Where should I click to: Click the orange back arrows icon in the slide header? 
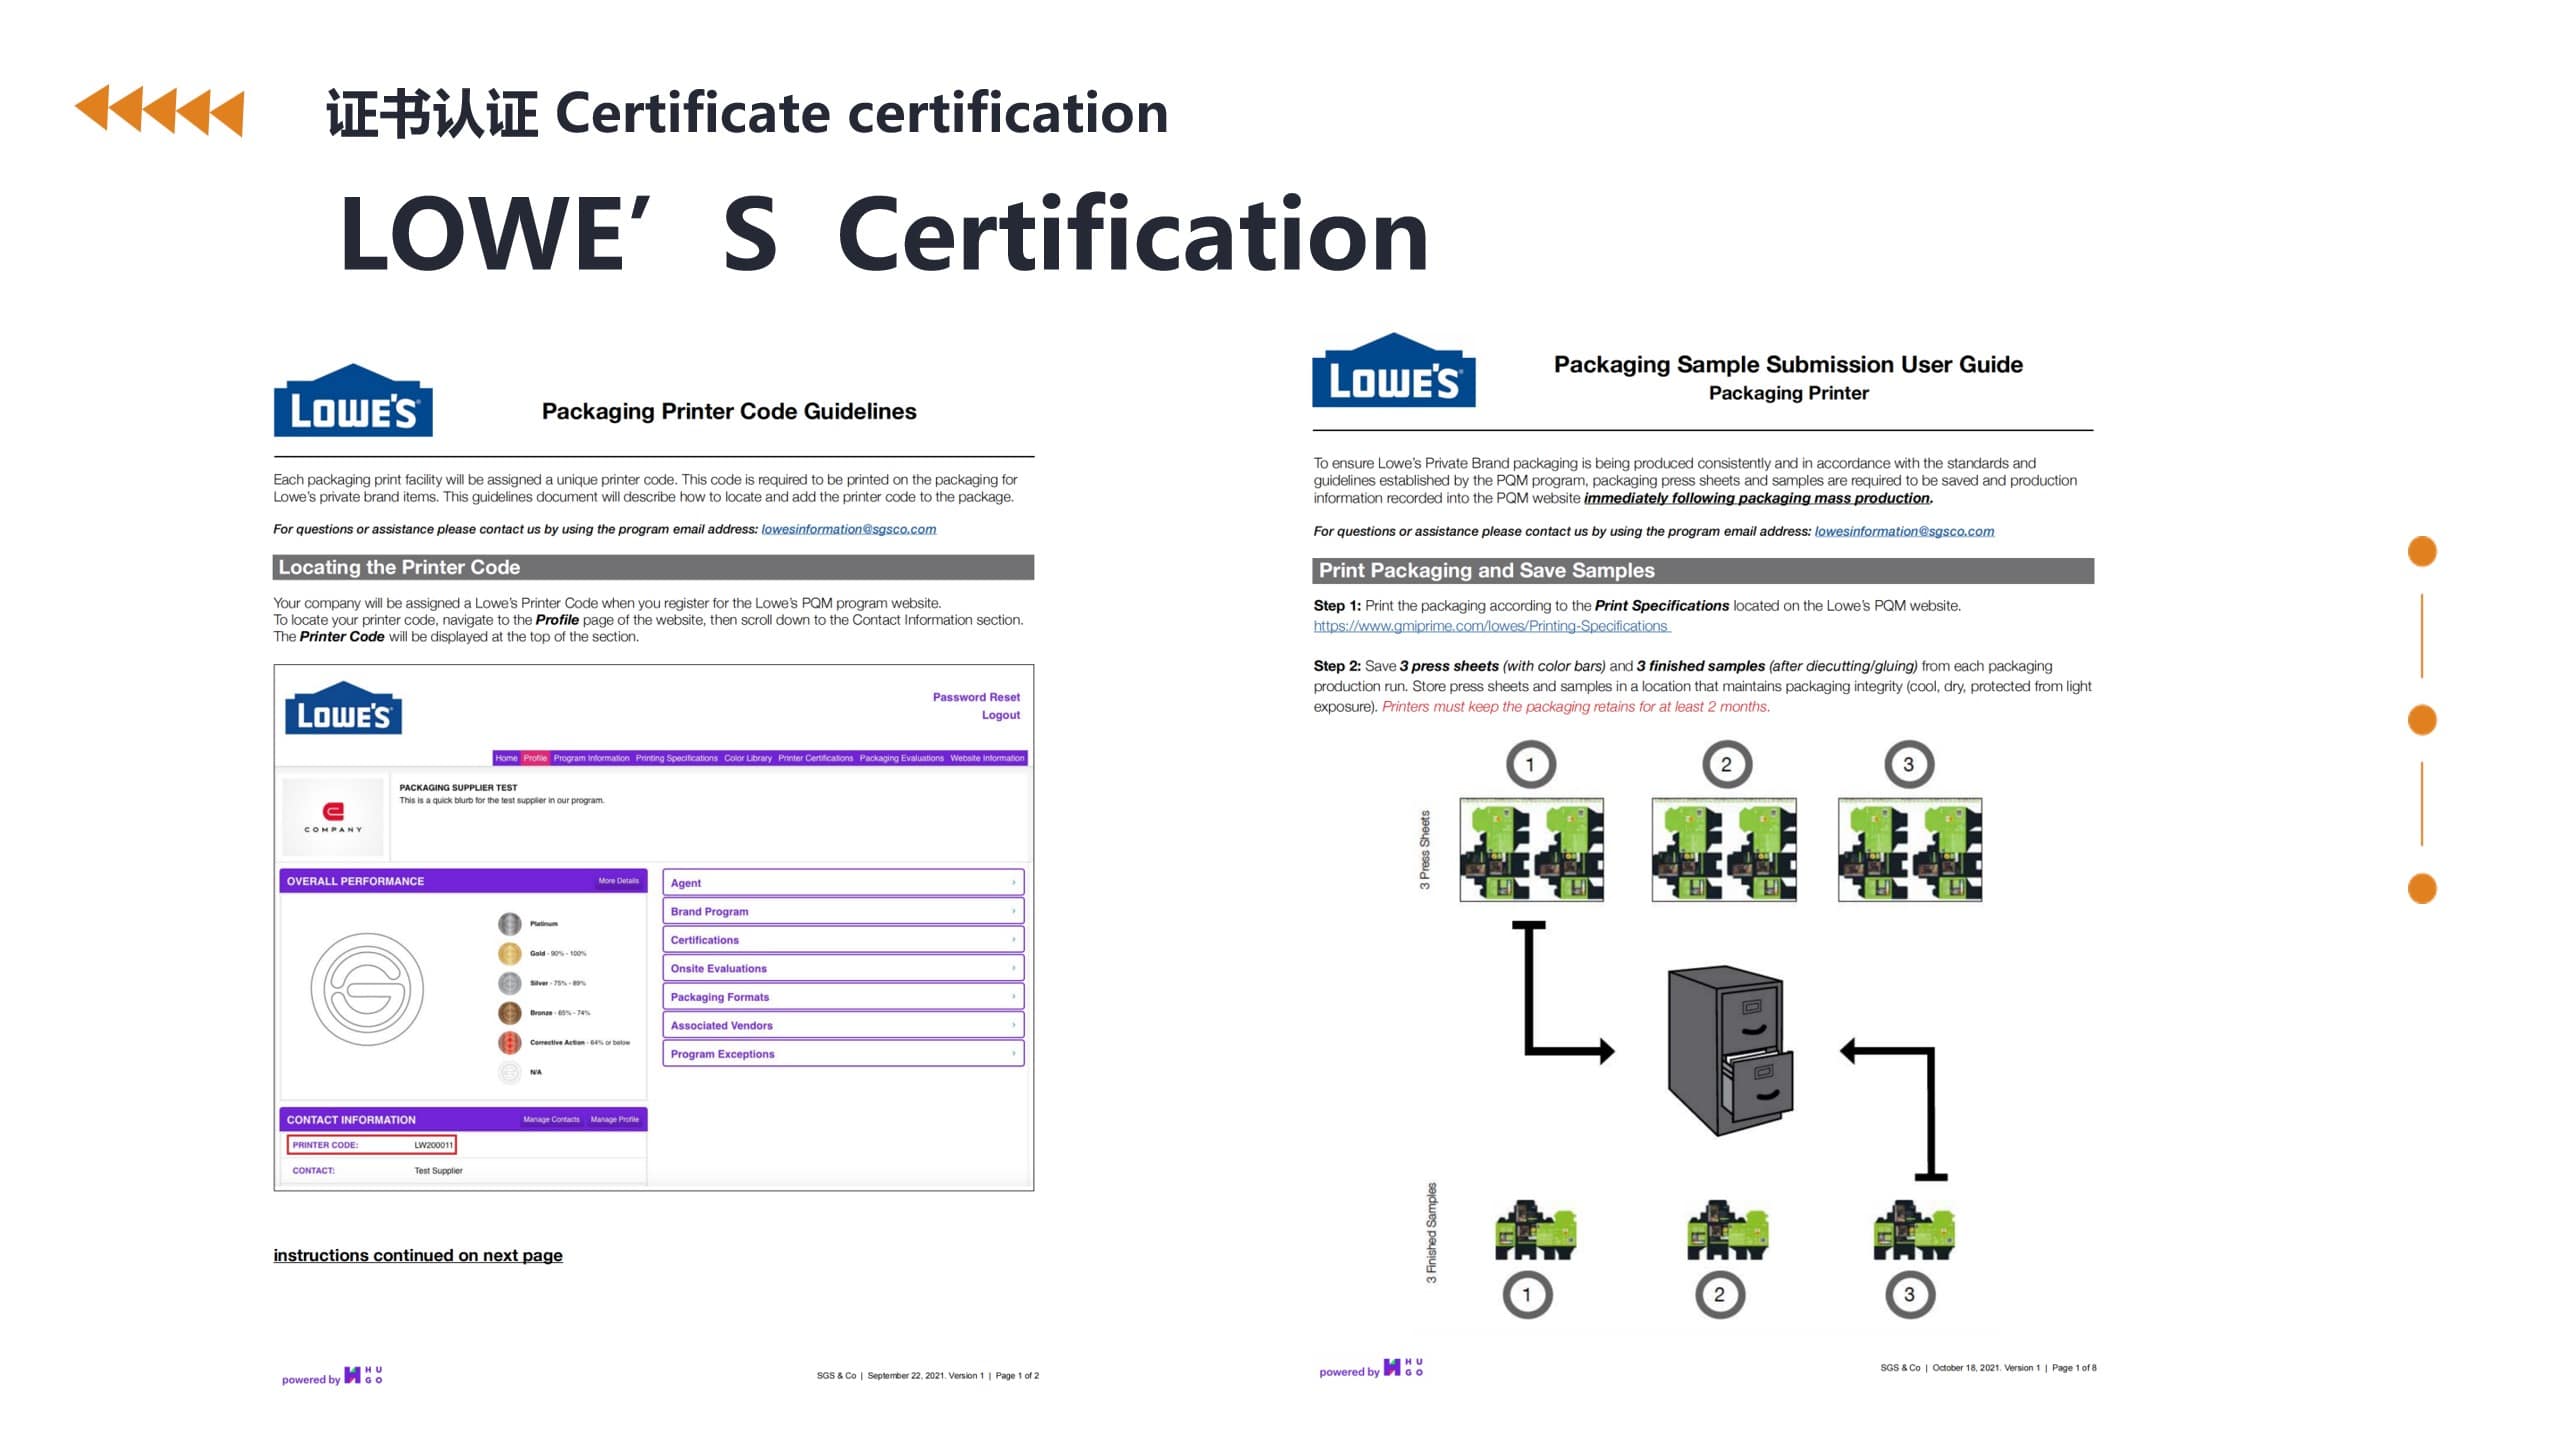[x=159, y=110]
